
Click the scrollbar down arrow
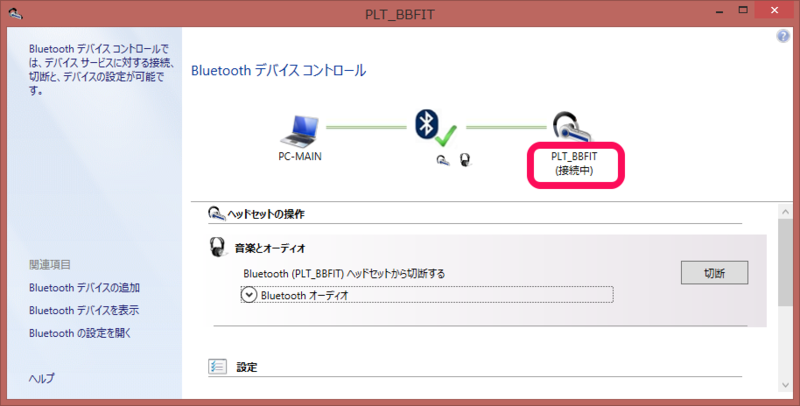click(x=785, y=385)
